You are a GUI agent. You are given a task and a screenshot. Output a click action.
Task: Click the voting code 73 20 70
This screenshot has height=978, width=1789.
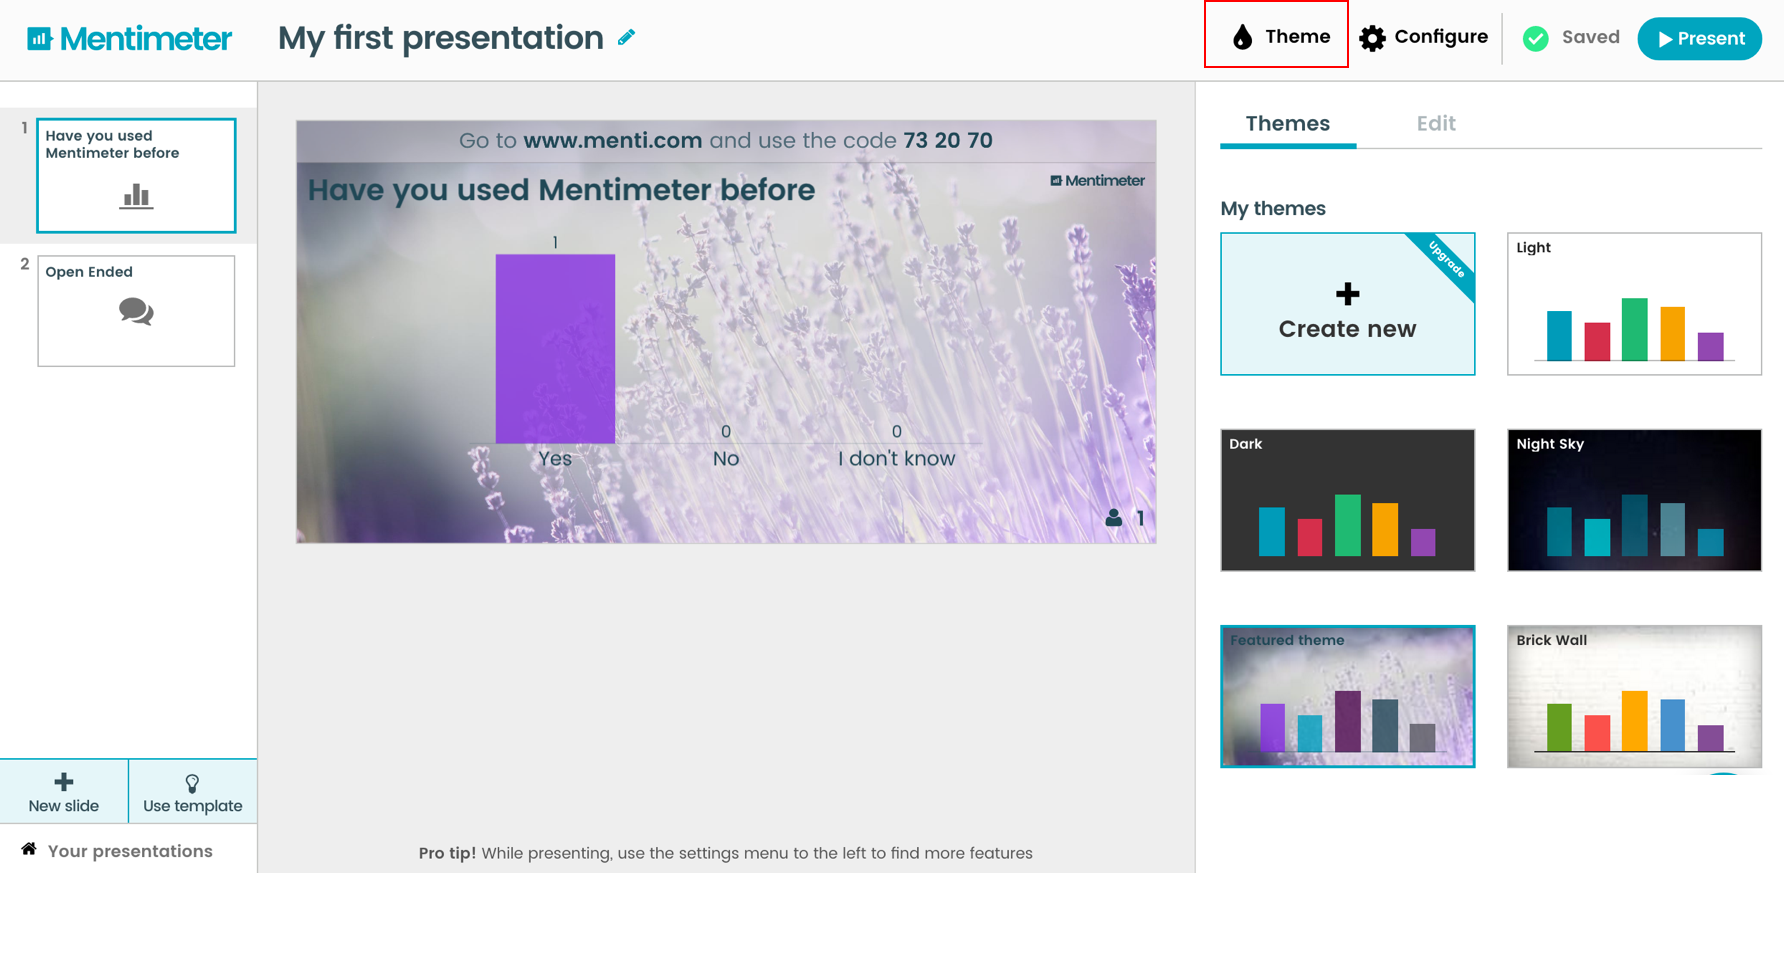click(948, 141)
